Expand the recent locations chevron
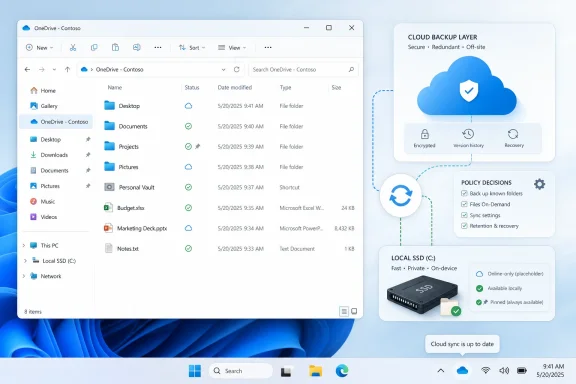Image resolution: width=576 pixels, height=384 pixels. [x=54, y=69]
